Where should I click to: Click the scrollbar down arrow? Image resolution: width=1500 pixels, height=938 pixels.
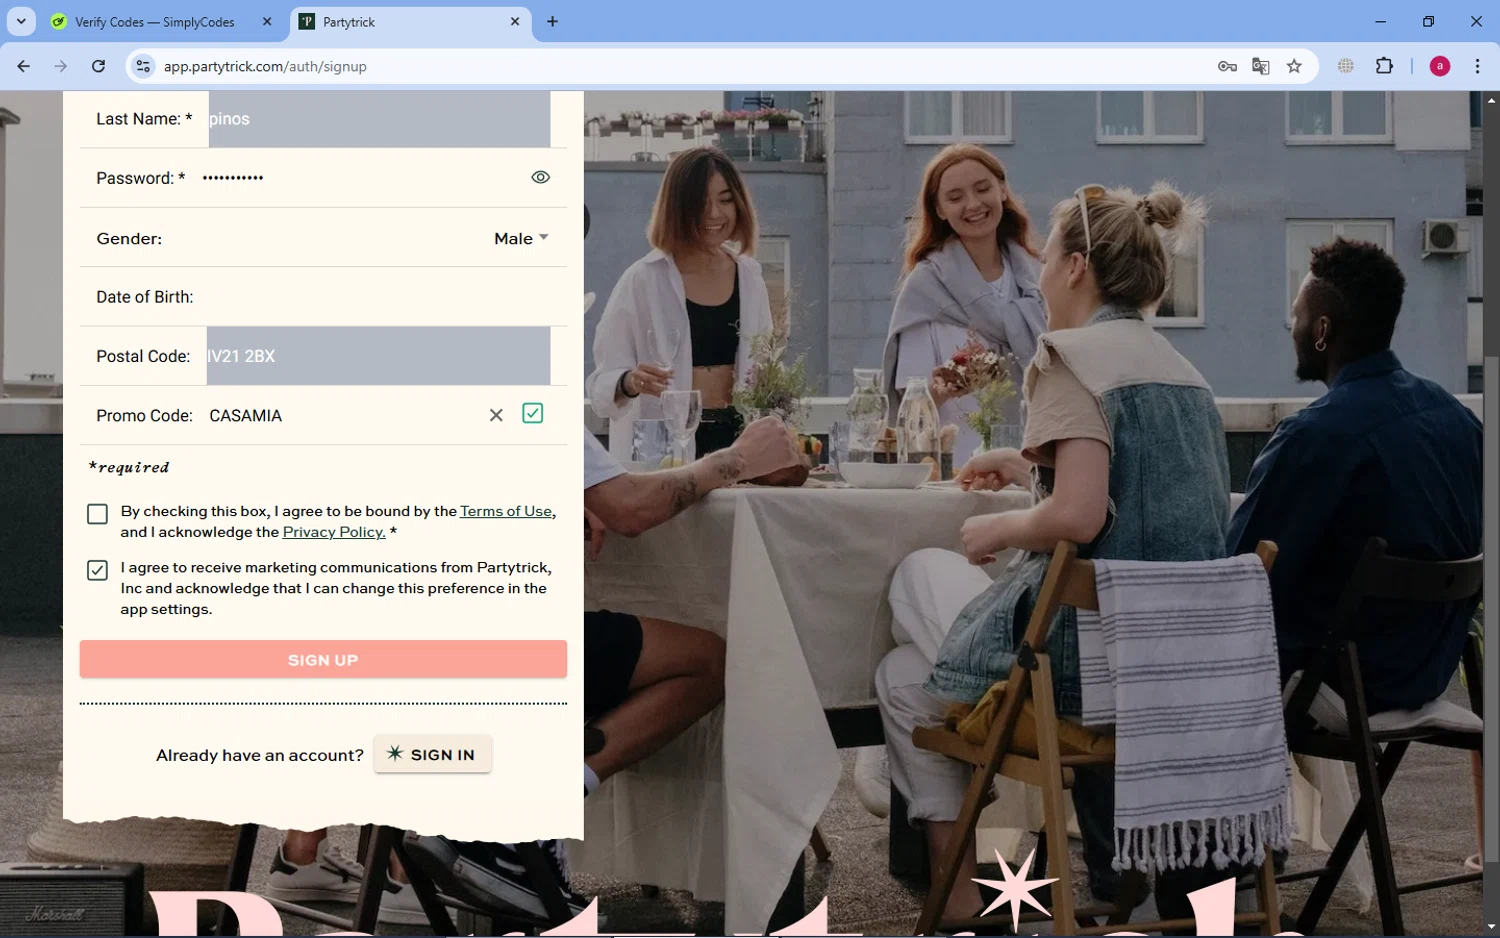coord(1491,927)
